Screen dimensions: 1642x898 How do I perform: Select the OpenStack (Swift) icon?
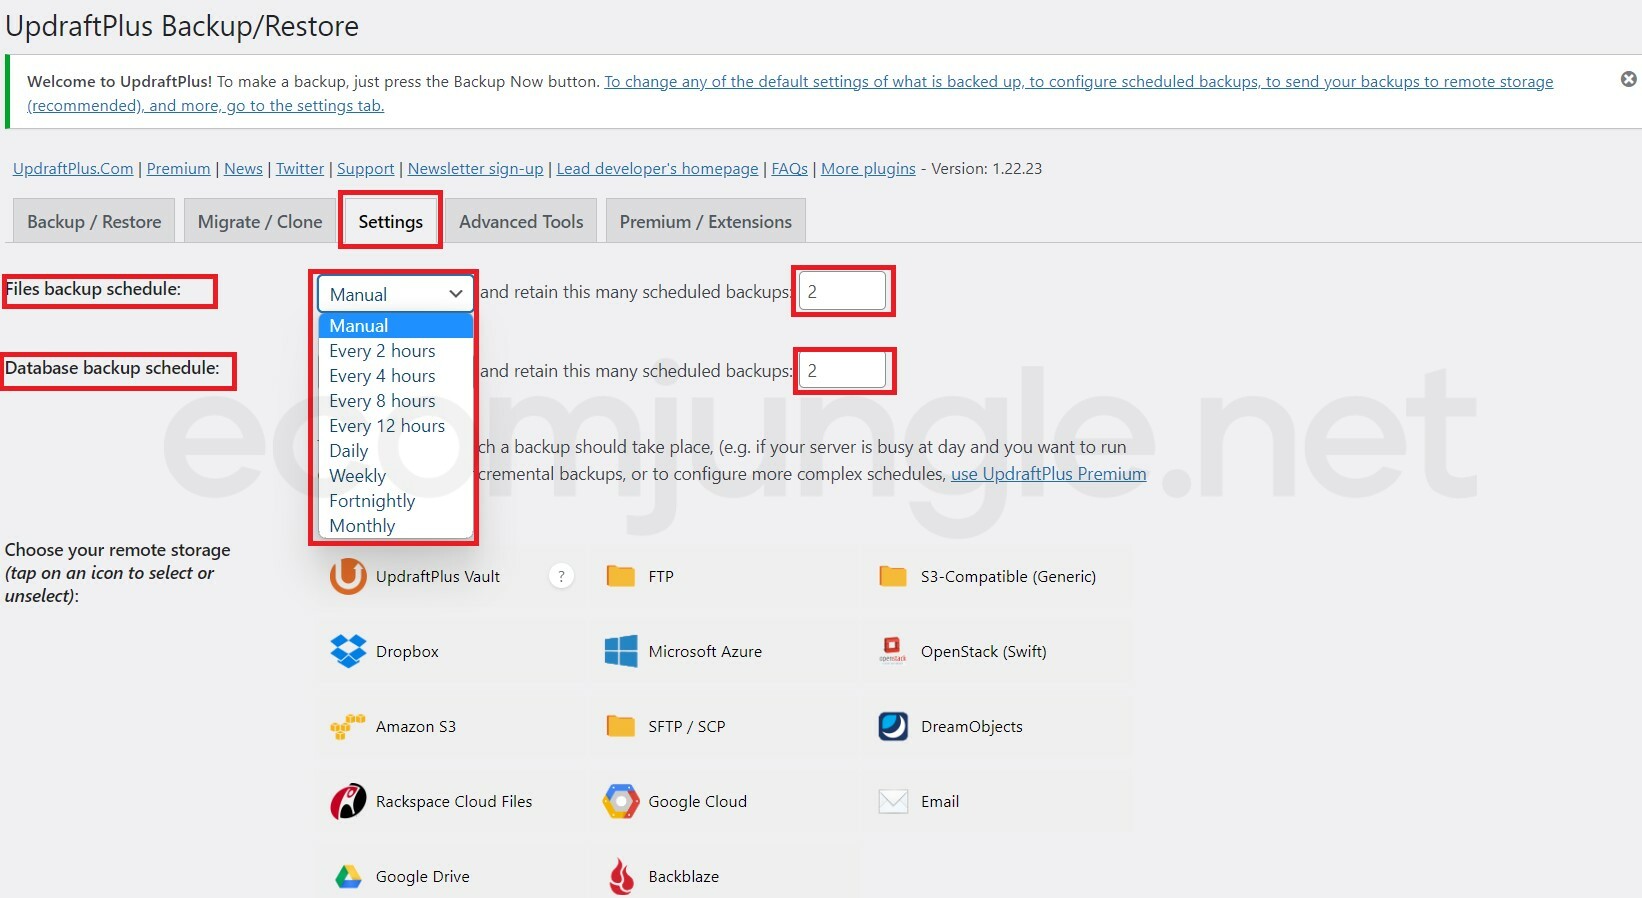(x=893, y=651)
